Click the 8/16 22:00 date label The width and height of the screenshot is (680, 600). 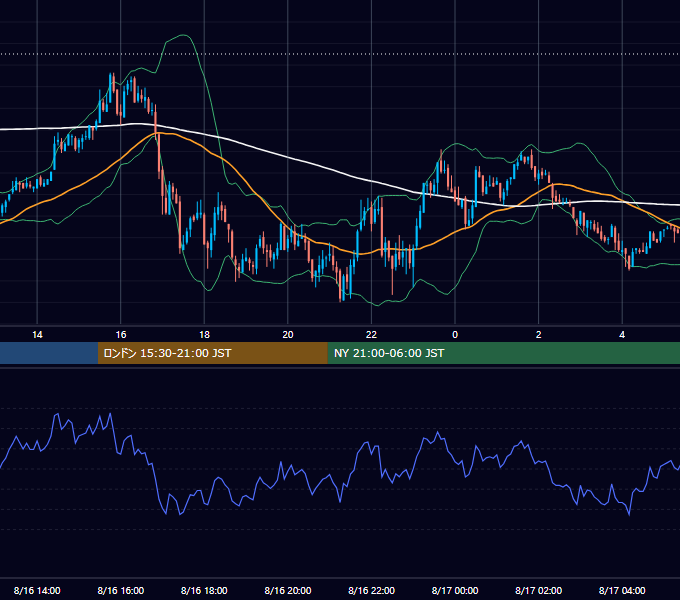coord(372,590)
